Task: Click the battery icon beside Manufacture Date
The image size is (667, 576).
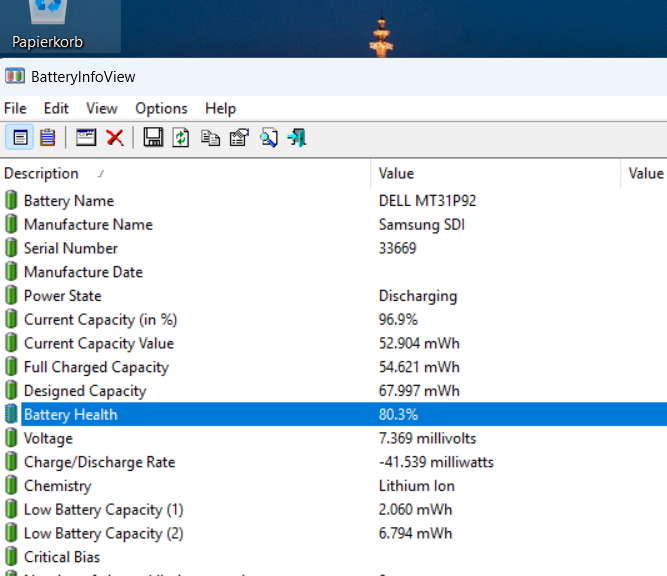Action: coord(11,272)
